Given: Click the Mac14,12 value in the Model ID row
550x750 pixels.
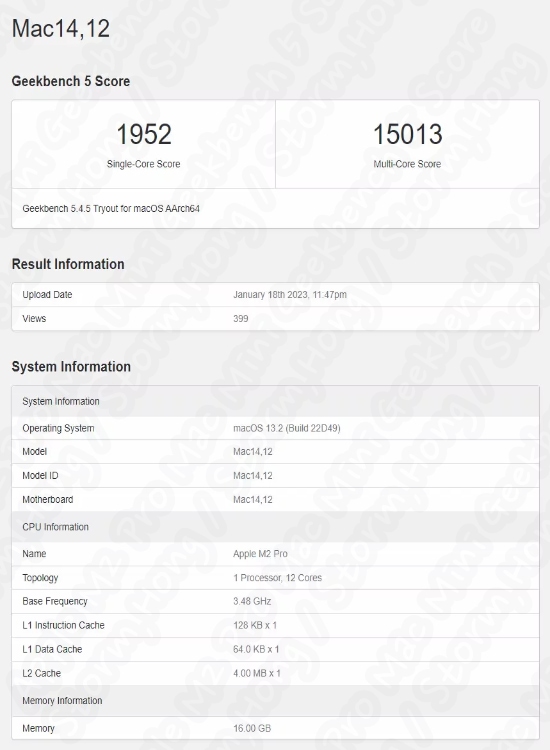Looking at the screenshot, I should click(x=253, y=475).
